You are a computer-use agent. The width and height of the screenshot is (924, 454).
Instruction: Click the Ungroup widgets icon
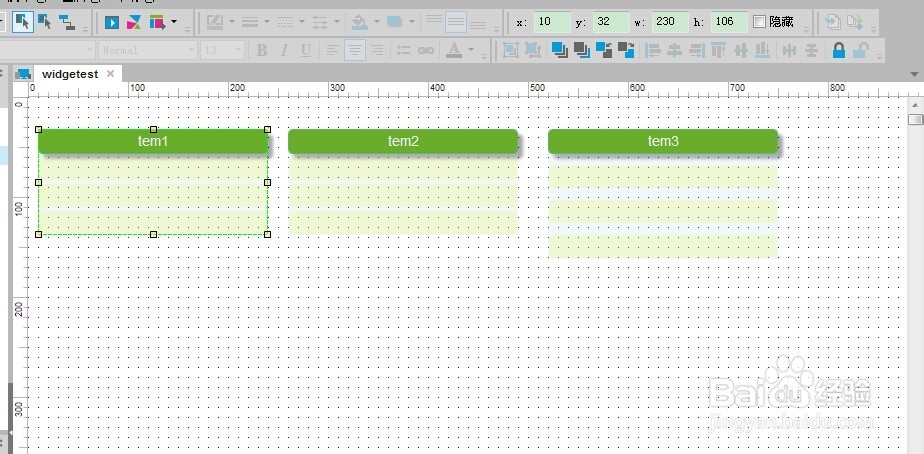pyautogui.click(x=533, y=51)
